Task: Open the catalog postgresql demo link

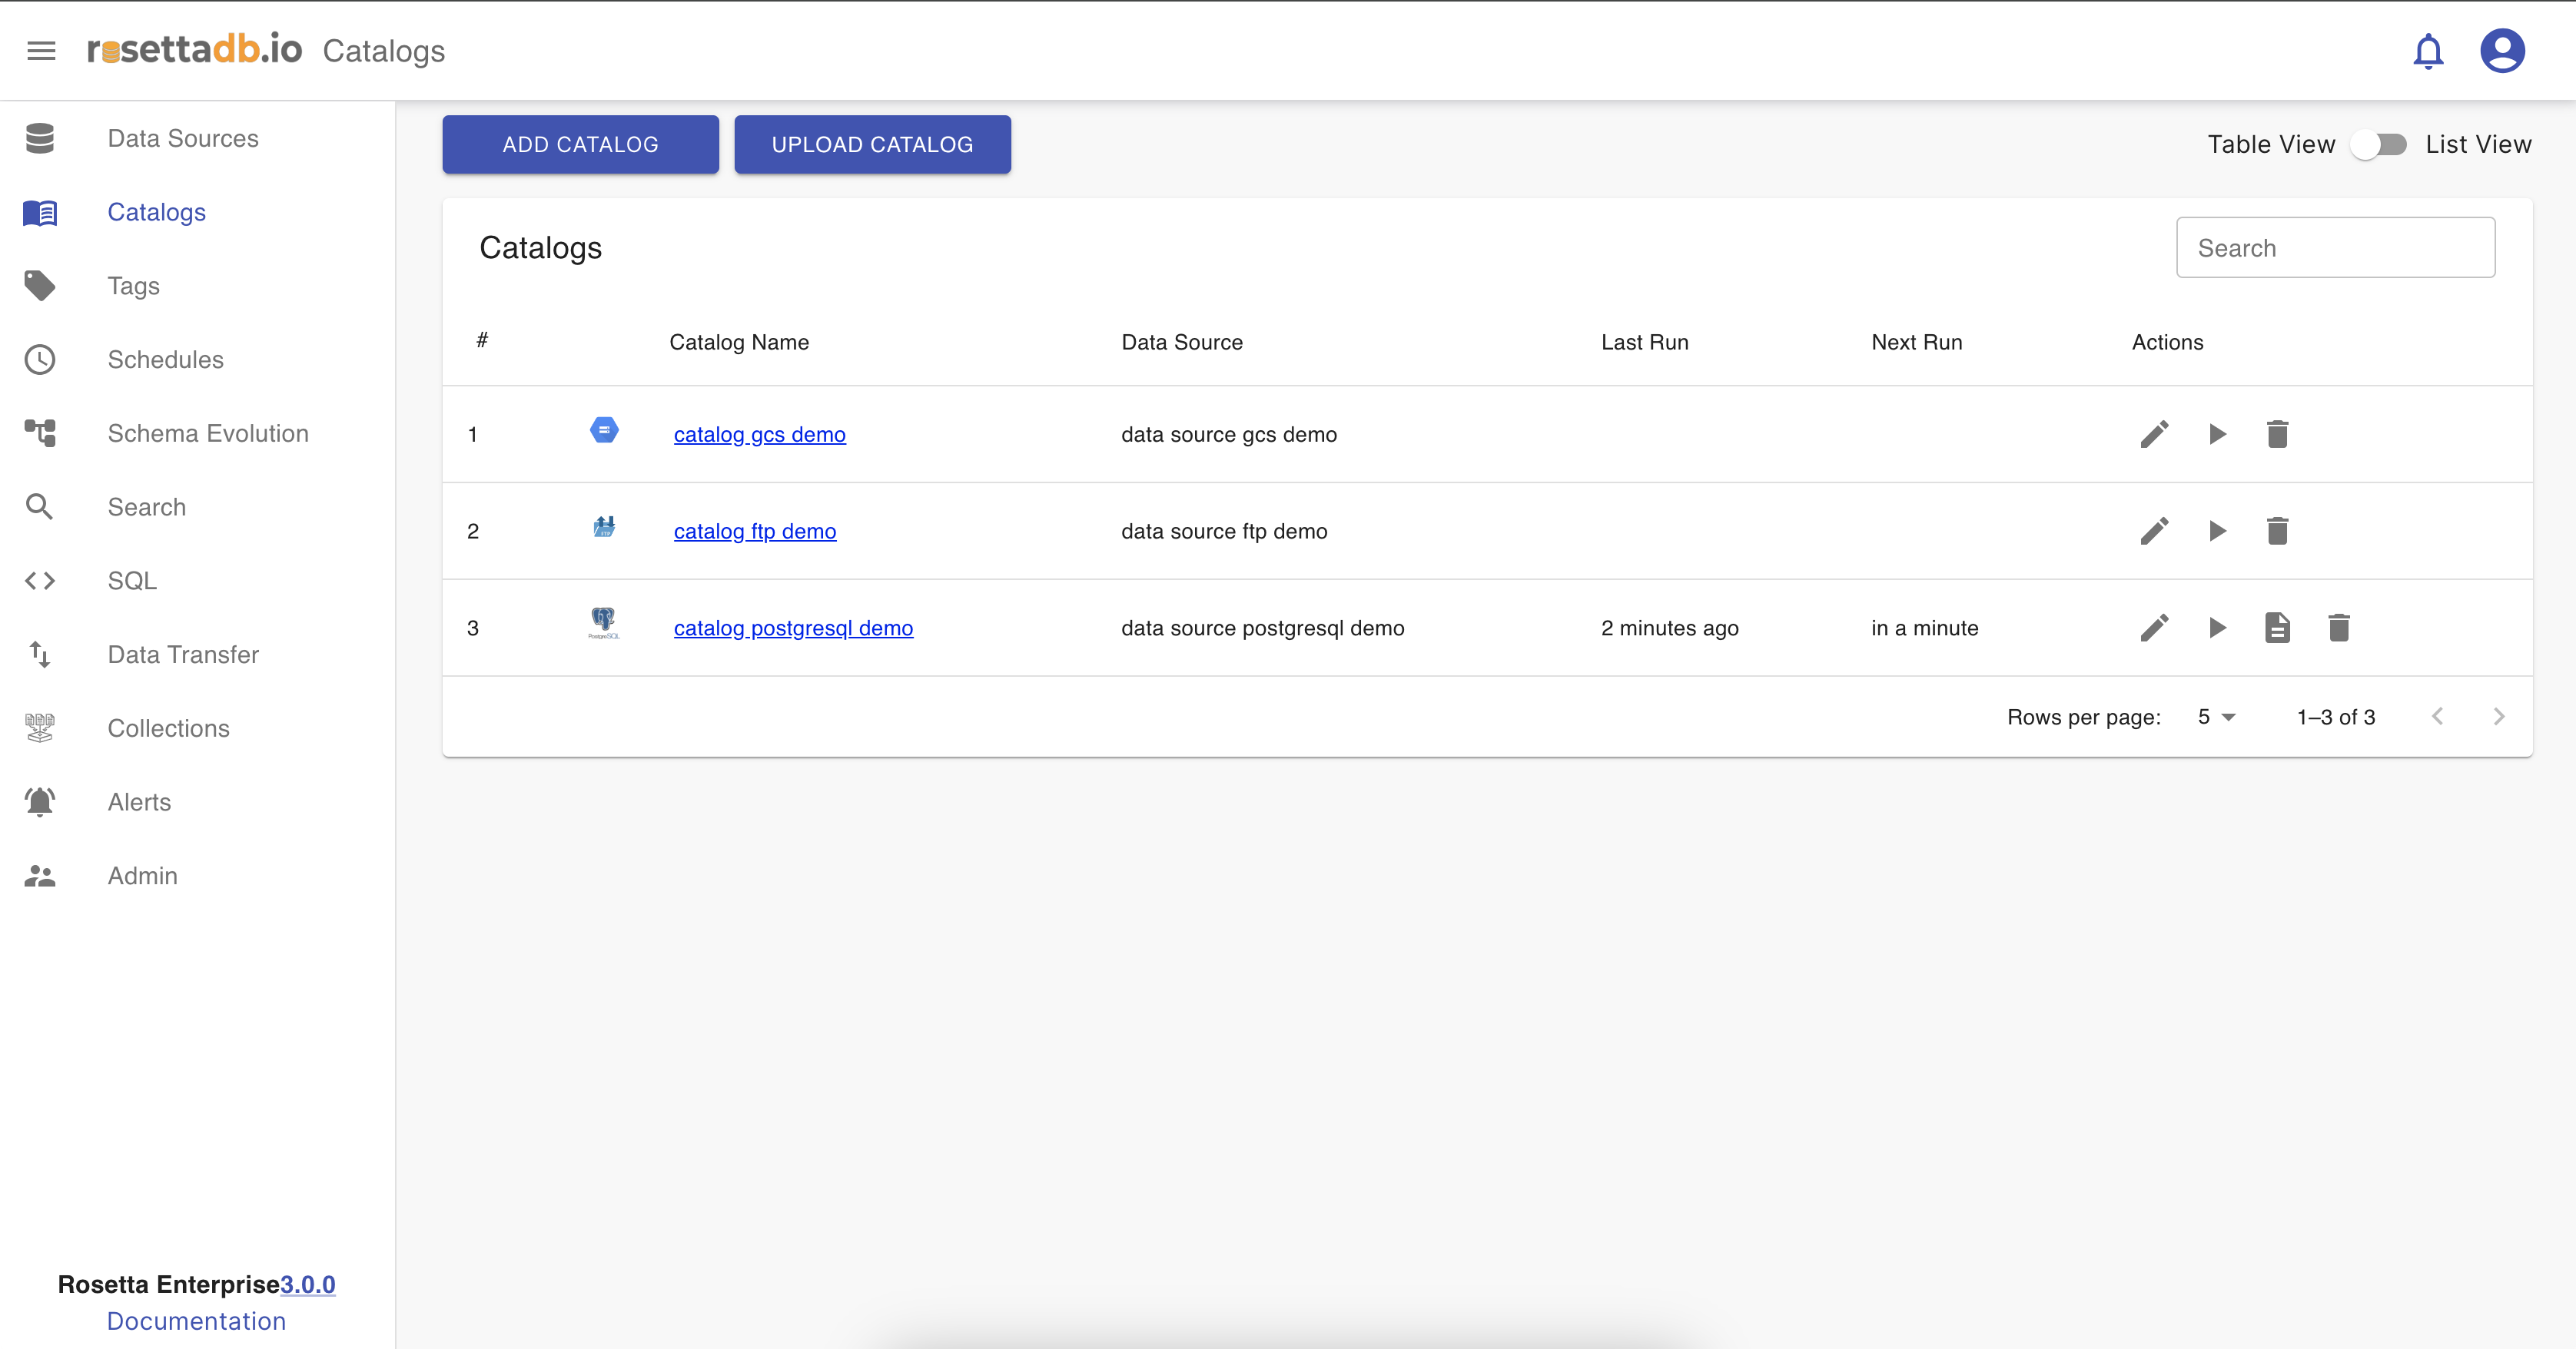Action: pos(793,628)
